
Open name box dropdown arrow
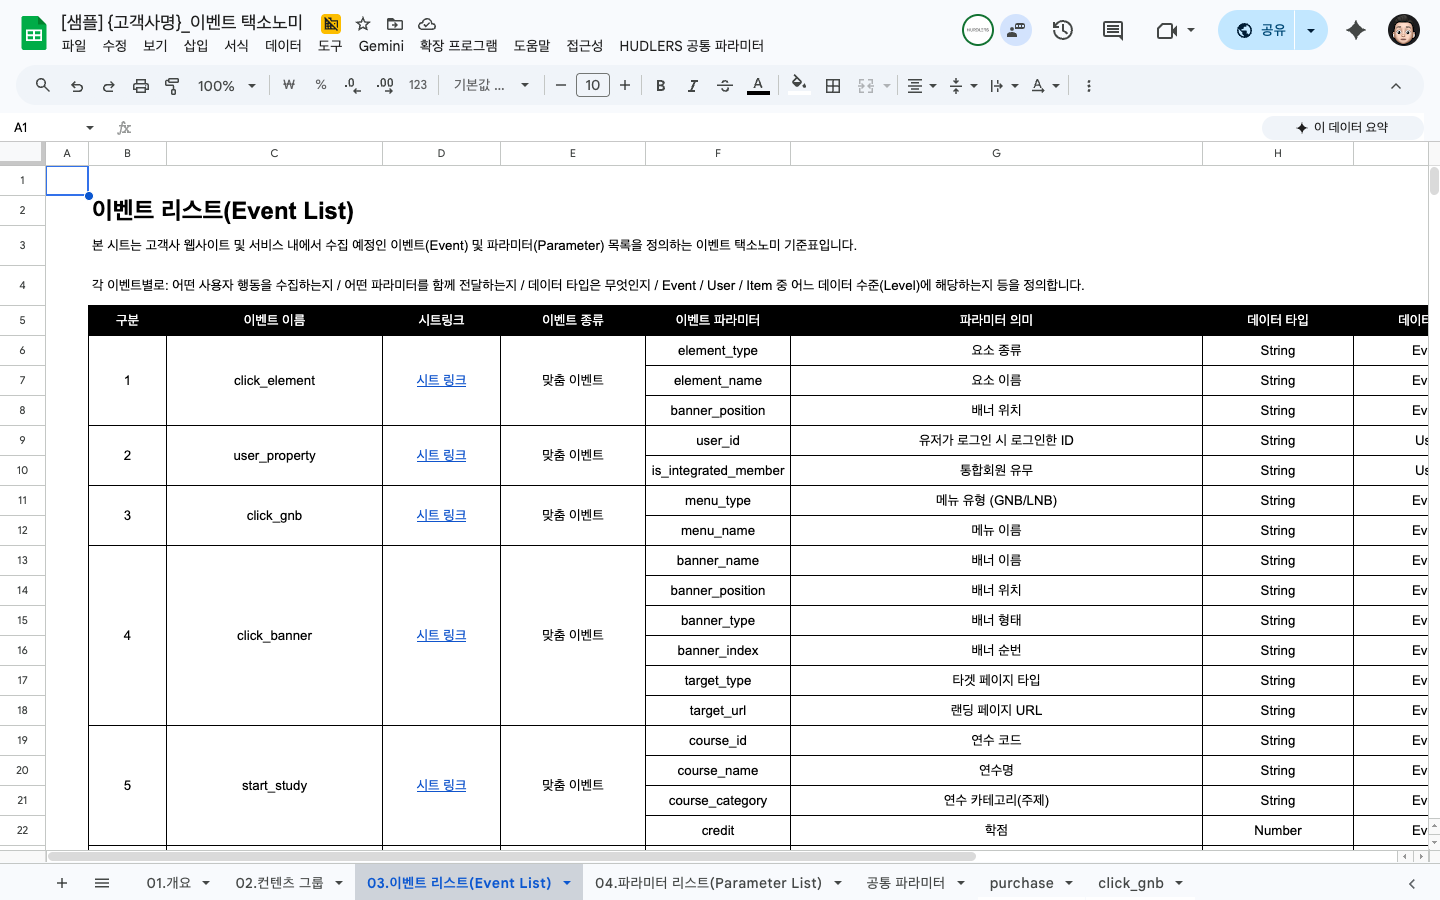pos(90,128)
